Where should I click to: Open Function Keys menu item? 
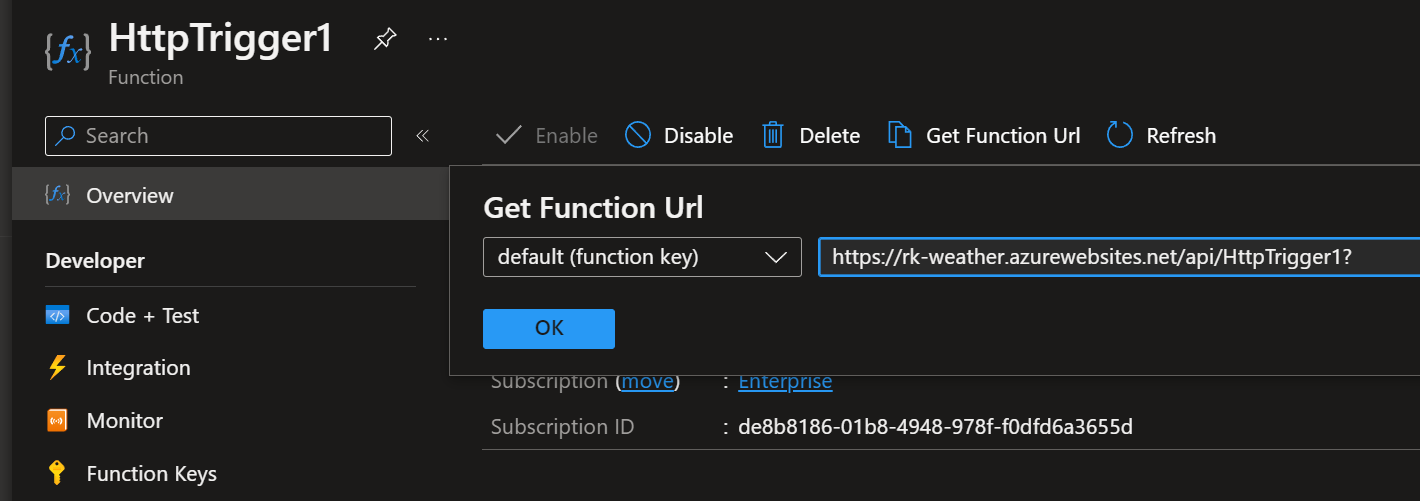[x=152, y=473]
